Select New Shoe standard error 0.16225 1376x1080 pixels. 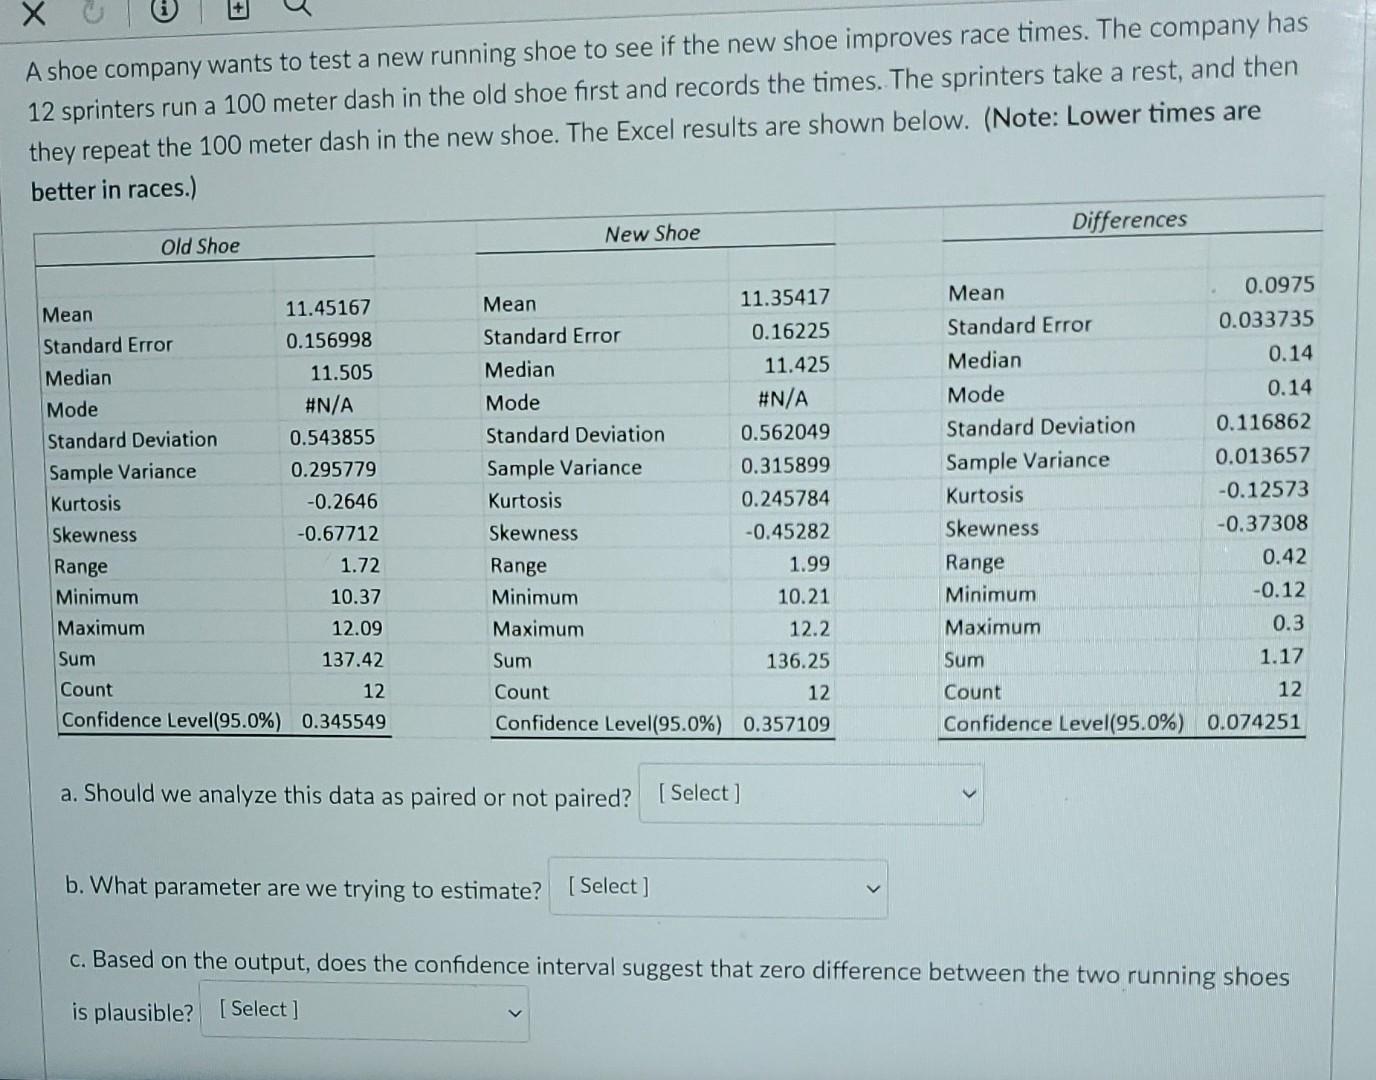click(790, 331)
